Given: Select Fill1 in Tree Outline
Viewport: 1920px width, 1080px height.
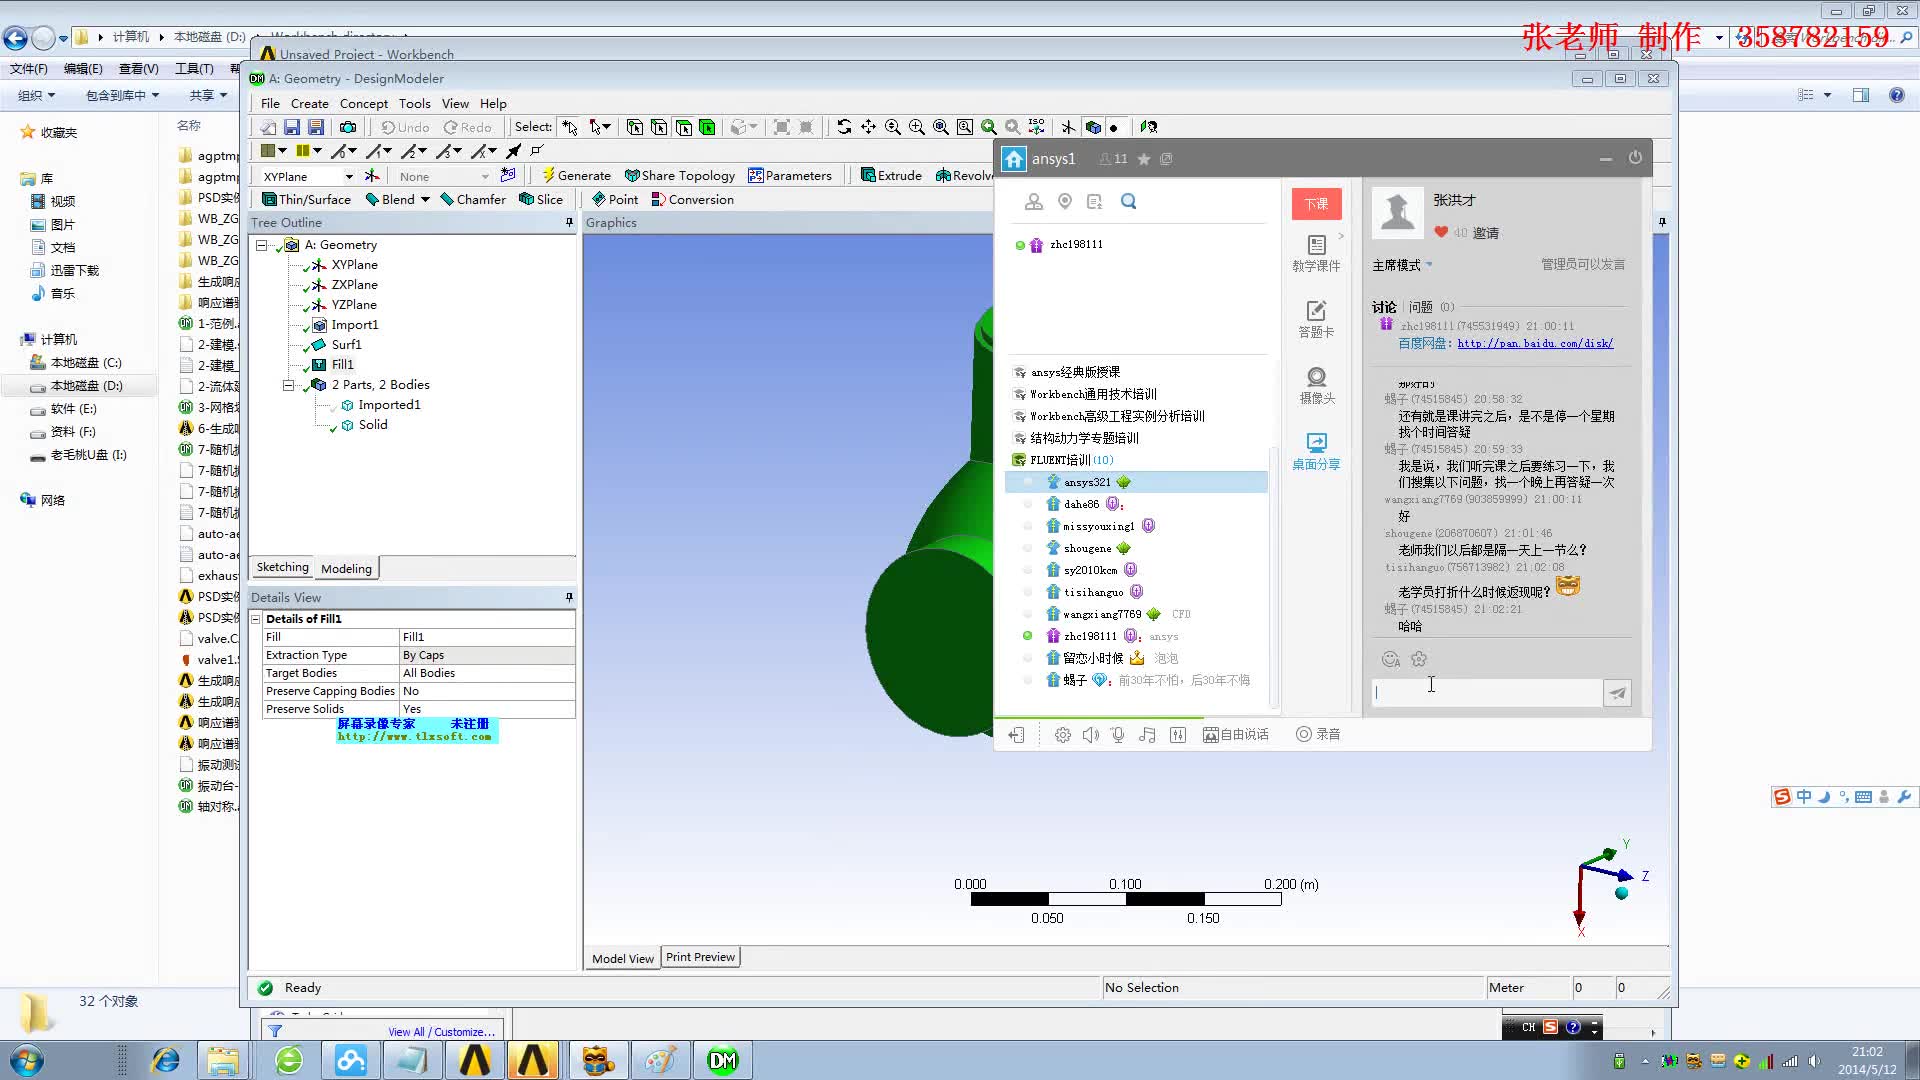Looking at the screenshot, I should coord(342,365).
